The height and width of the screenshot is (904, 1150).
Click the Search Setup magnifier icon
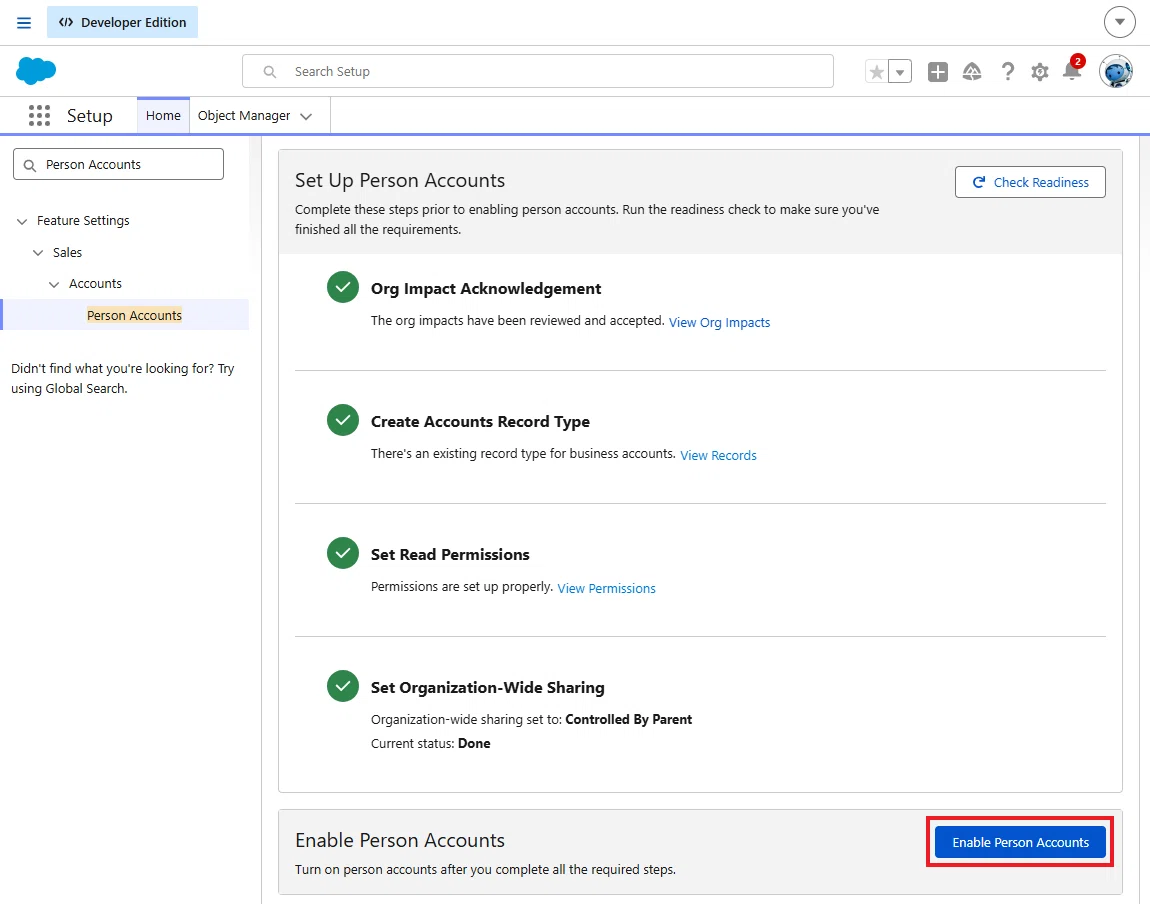point(270,72)
